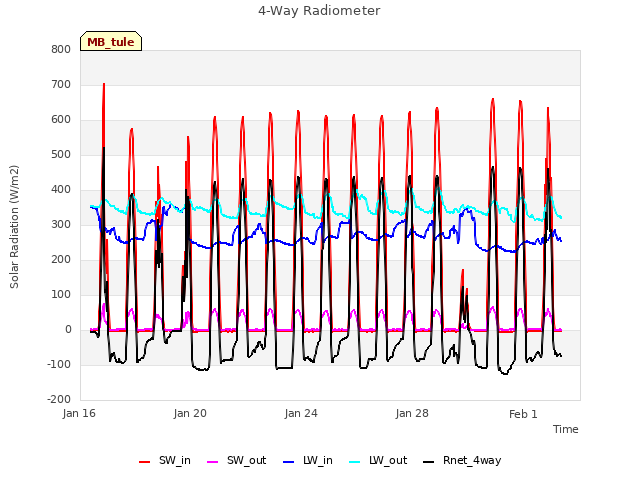
Task: Click the Jan 16 x-axis tick label
Action: pos(79,413)
